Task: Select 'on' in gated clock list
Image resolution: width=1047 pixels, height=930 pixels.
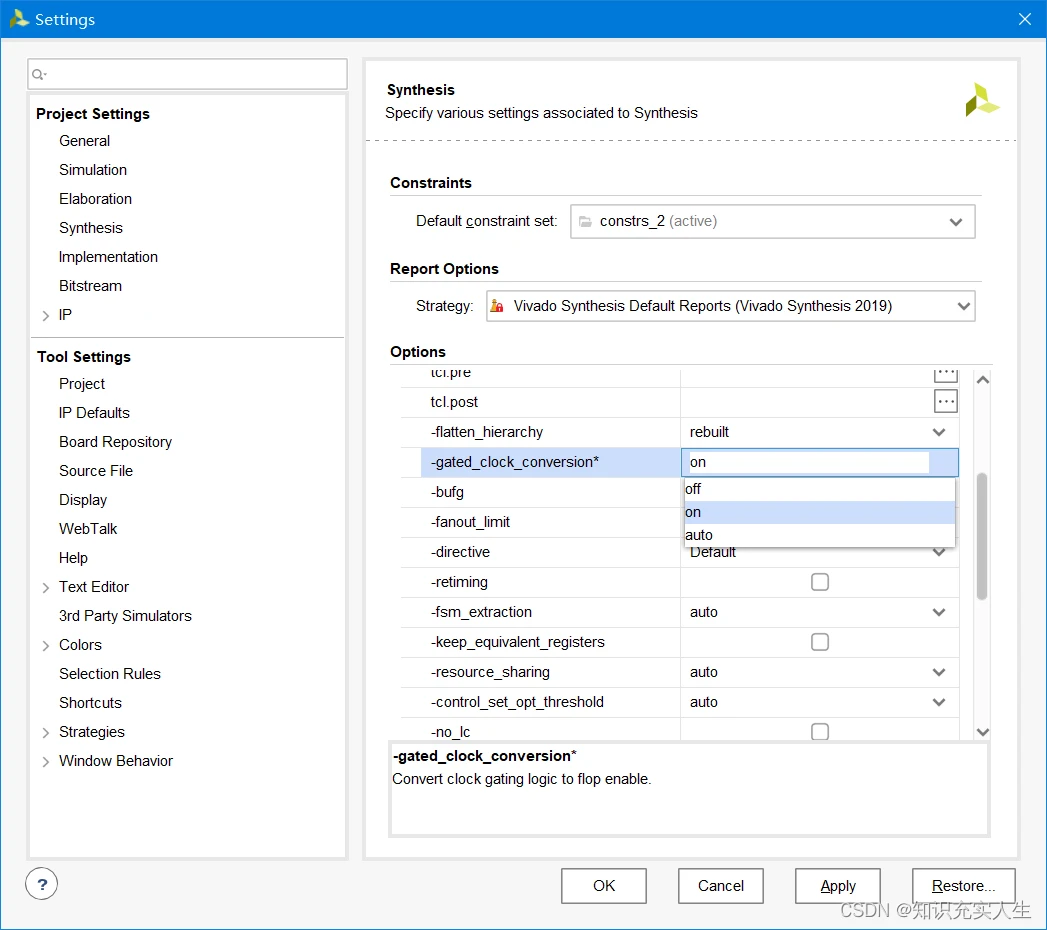Action: (x=819, y=512)
